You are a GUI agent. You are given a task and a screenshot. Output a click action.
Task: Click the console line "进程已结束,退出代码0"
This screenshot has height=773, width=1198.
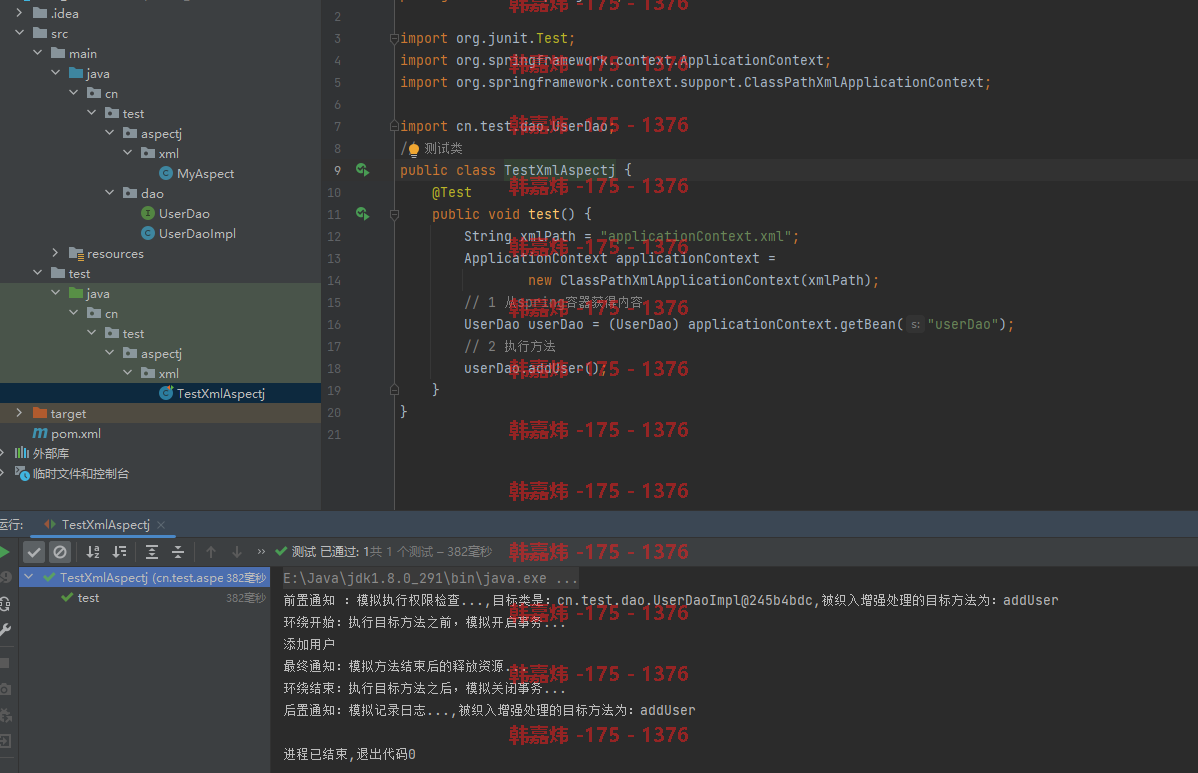coord(349,754)
